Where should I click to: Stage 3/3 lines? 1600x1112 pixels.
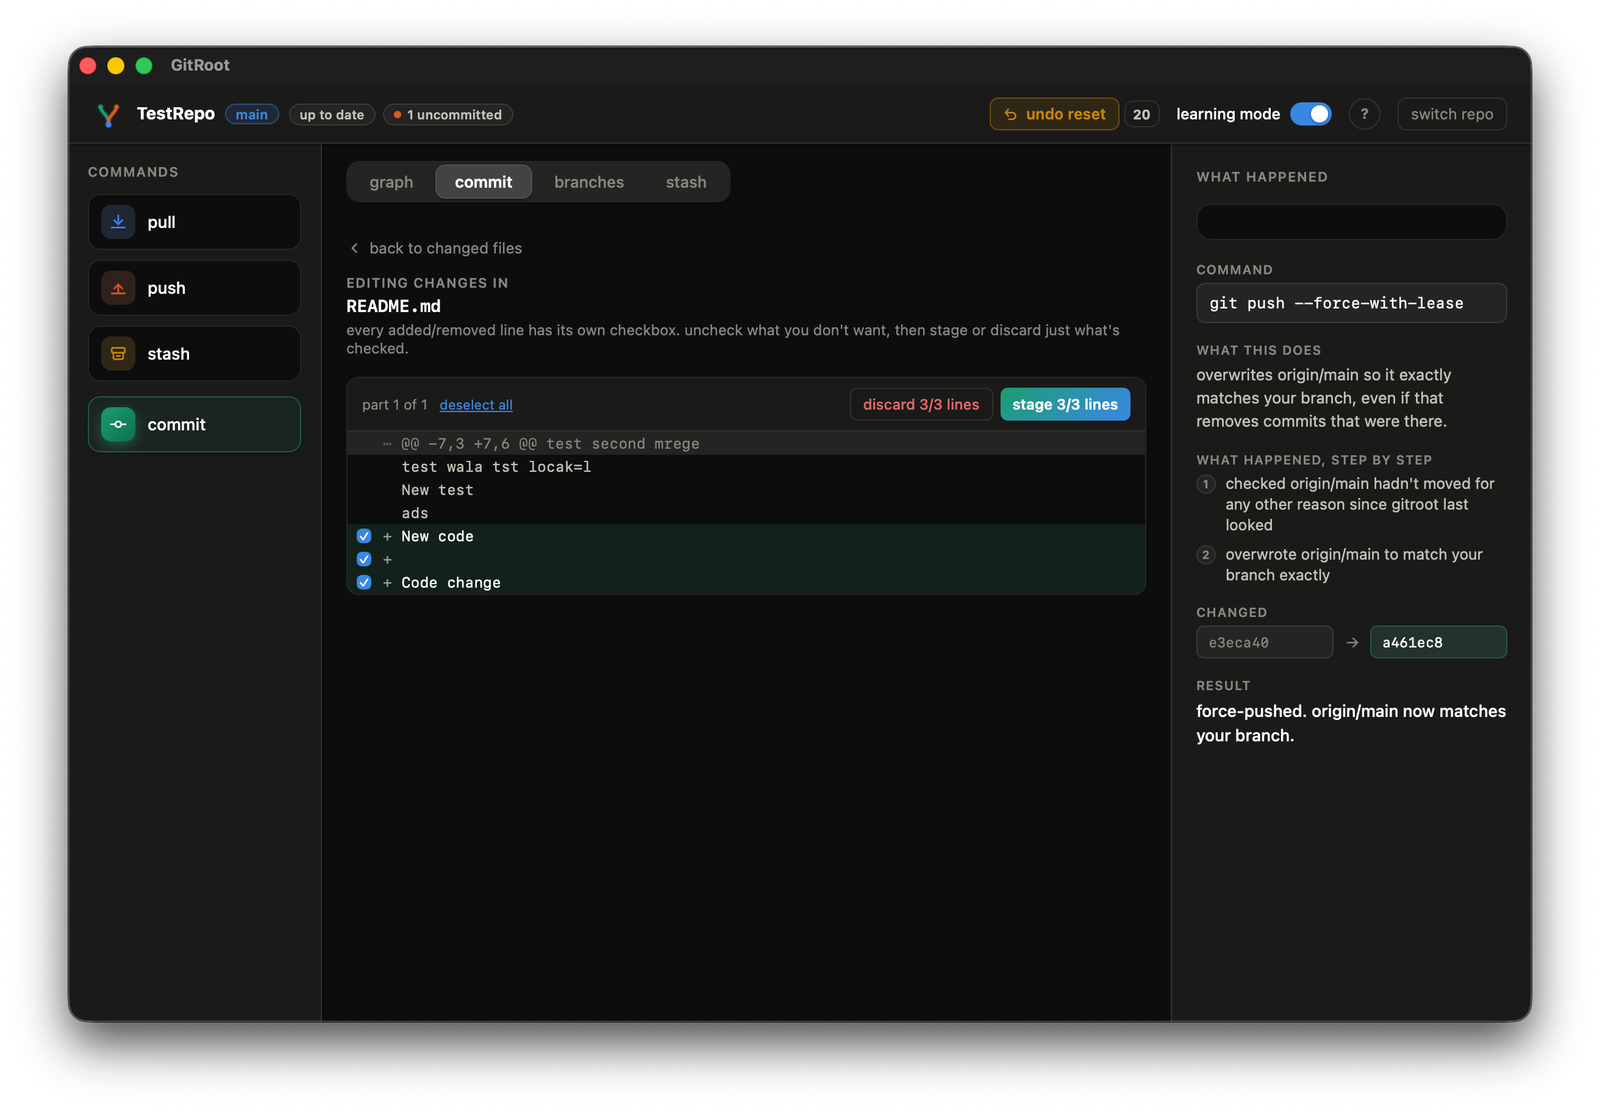pos(1065,404)
